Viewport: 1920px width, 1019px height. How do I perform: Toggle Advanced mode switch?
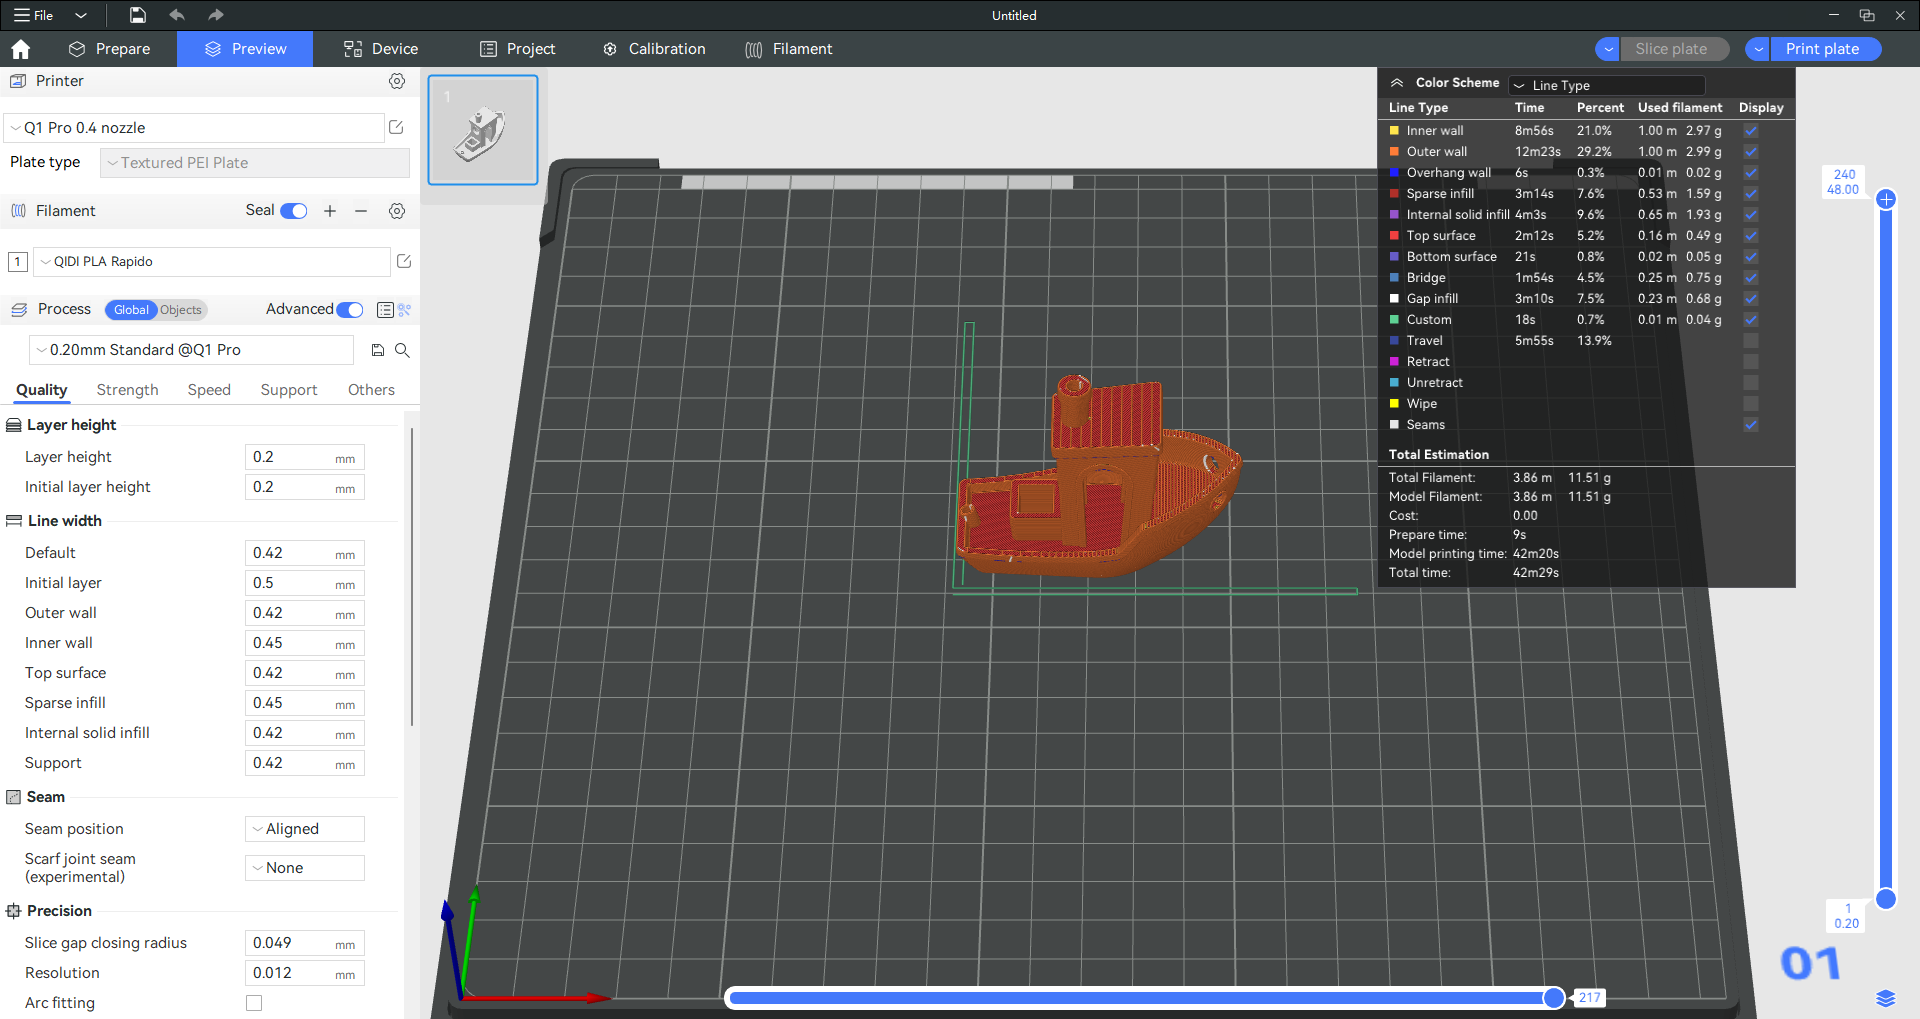click(x=350, y=310)
